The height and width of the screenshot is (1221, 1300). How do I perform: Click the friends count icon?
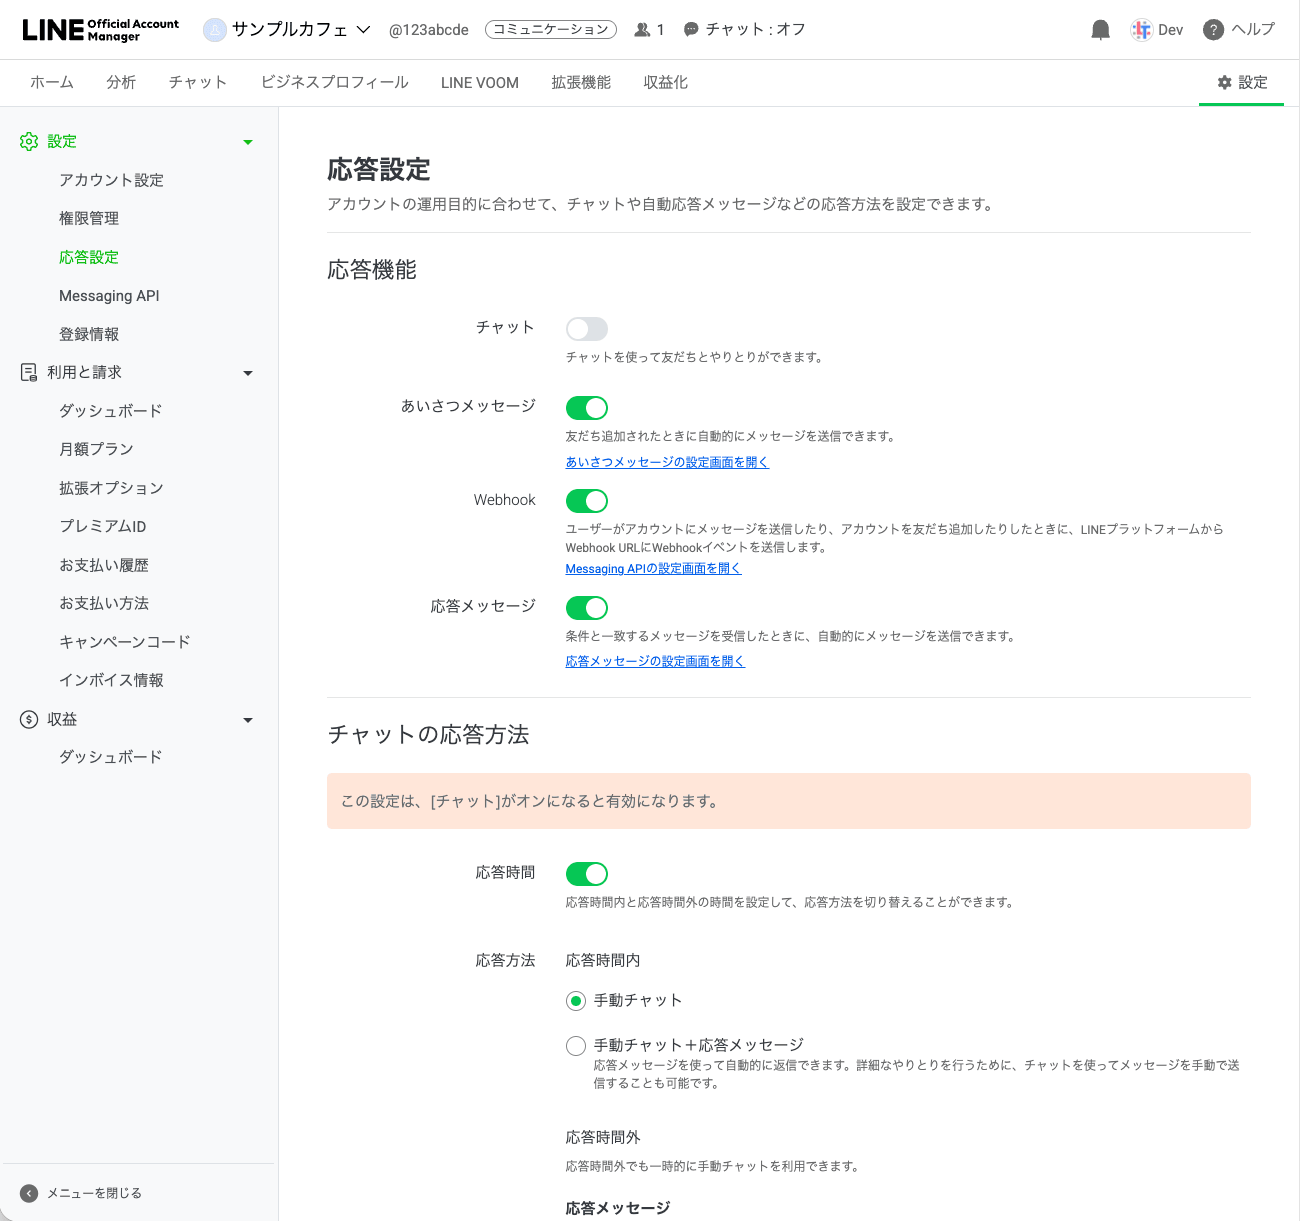pos(642,30)
